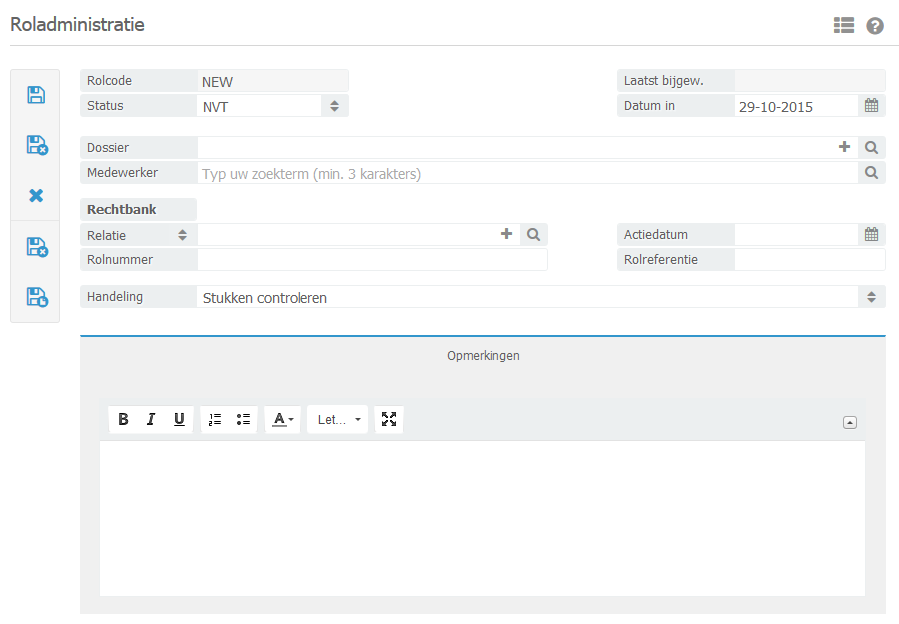
Task: Click the Medewerker search magnifier
Action: coord(872,173)
